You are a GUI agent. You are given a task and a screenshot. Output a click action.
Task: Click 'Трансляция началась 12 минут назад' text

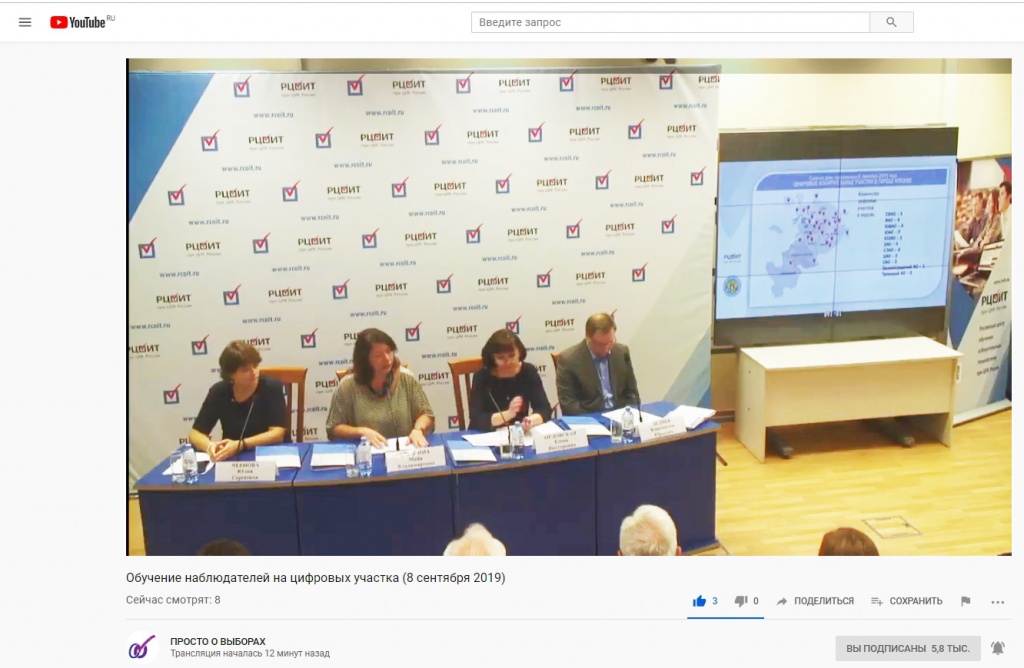pos(250,653)
